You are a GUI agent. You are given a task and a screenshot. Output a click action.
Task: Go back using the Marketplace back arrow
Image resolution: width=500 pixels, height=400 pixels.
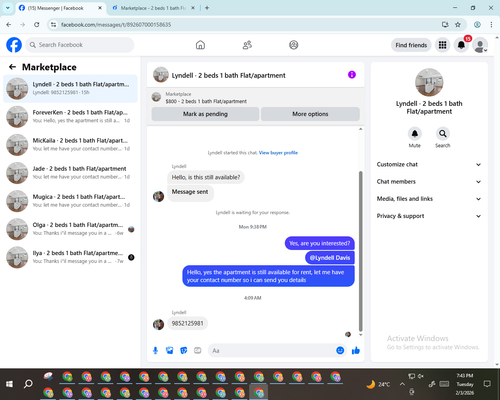13,67
